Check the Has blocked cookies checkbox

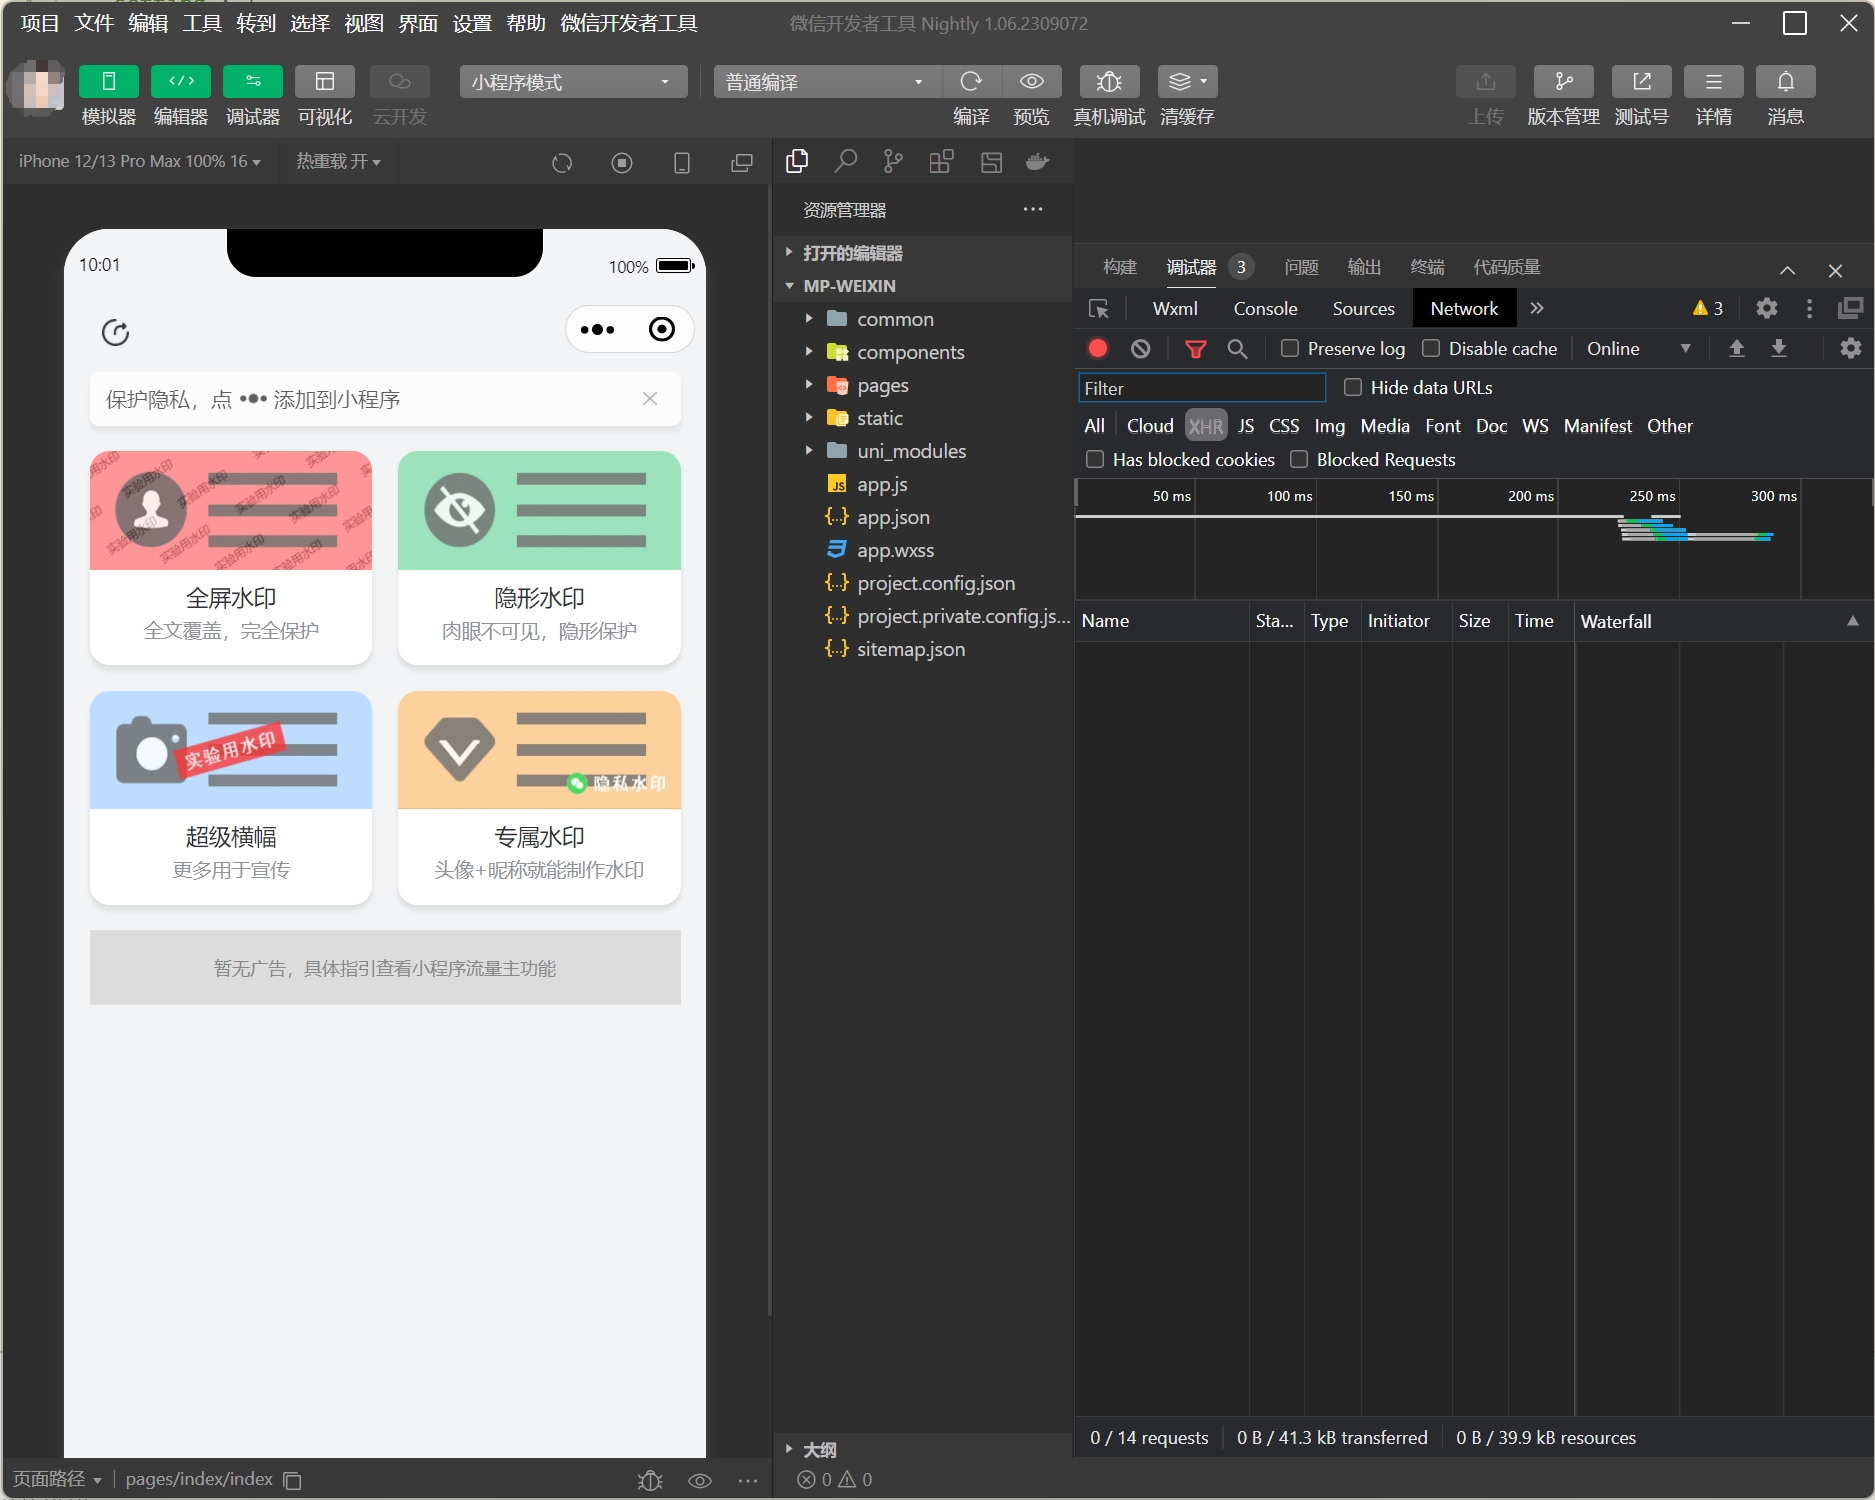point(1095,459)
